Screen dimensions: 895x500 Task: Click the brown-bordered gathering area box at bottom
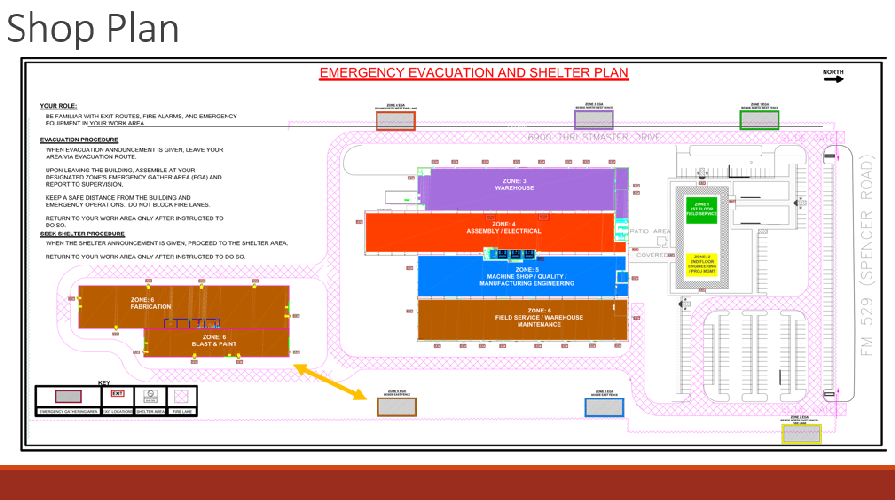click(396, 407)
